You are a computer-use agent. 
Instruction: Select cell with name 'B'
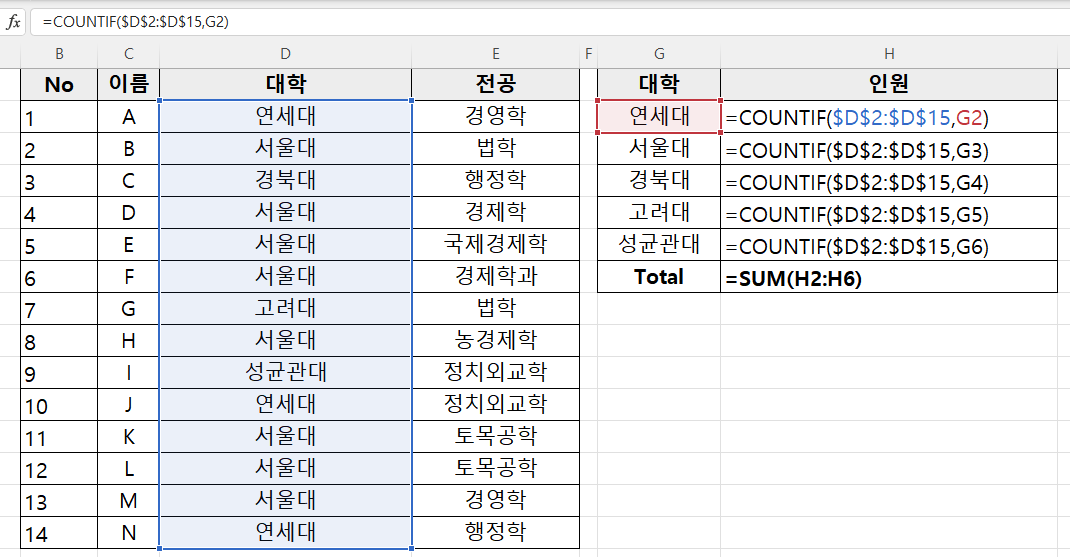[x=128, y=149]
